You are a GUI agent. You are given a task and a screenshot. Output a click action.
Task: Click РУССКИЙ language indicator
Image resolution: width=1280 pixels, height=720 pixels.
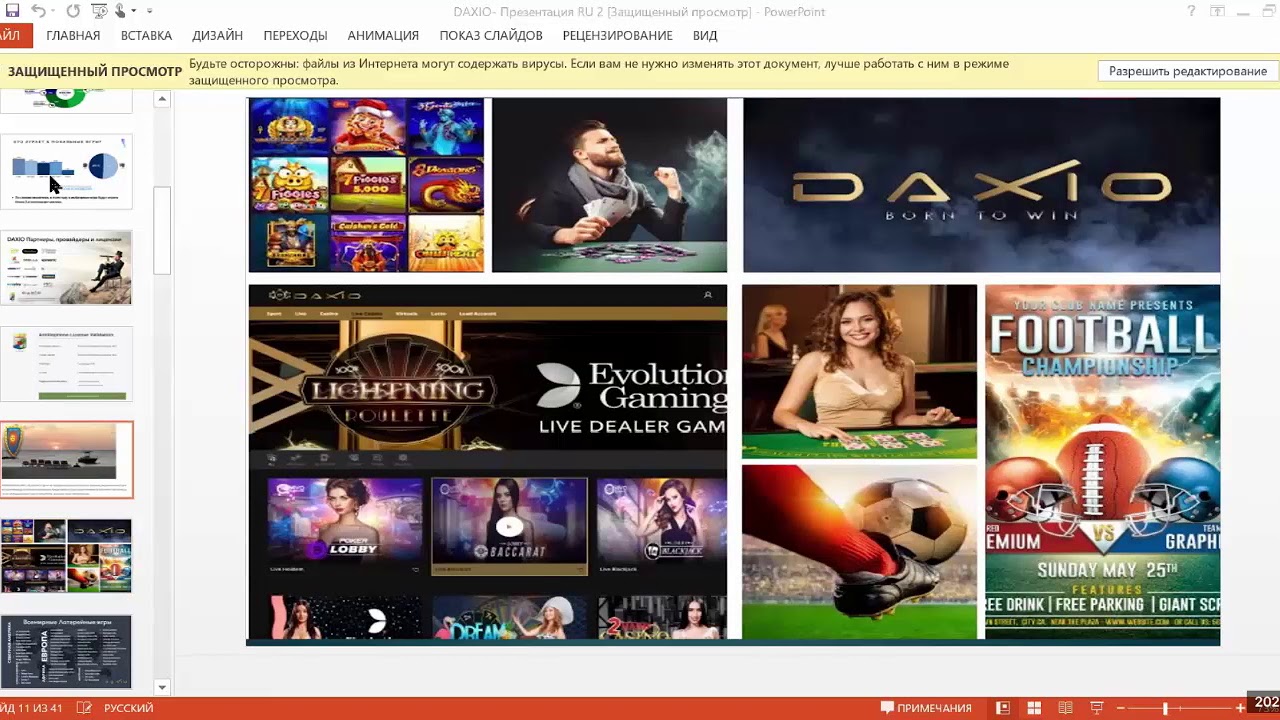(128, 708)
